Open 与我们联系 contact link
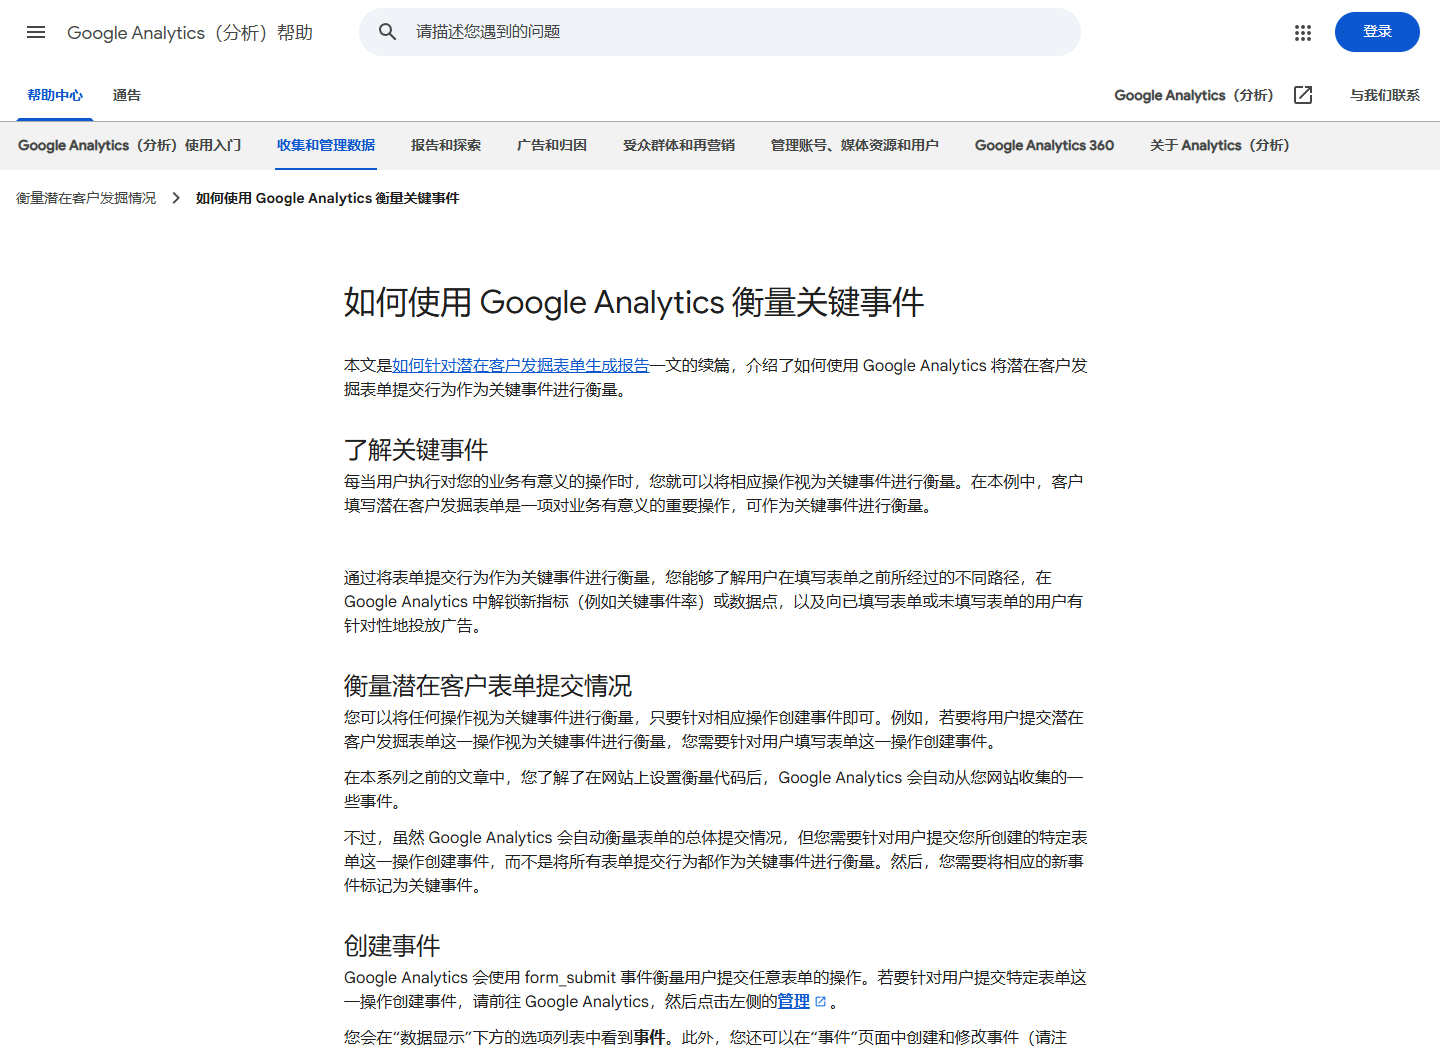The height and width of the screenshot is (1050, 1440). click(1385, 95)
